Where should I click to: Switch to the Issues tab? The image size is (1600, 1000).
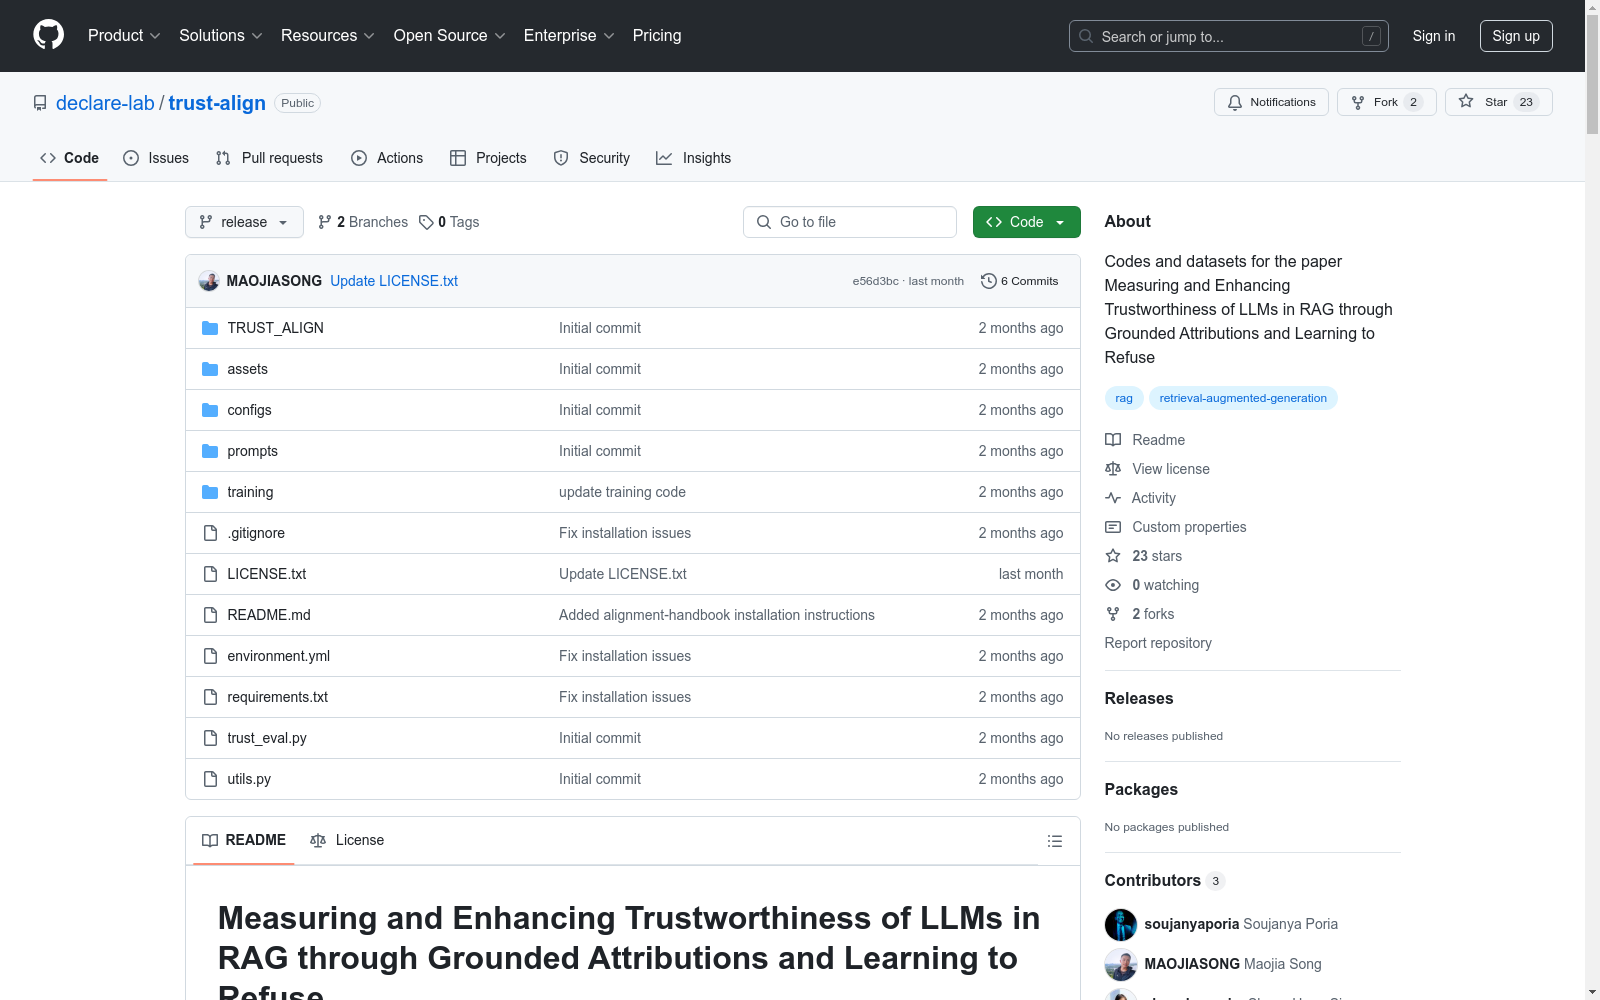tap(156, 158)
